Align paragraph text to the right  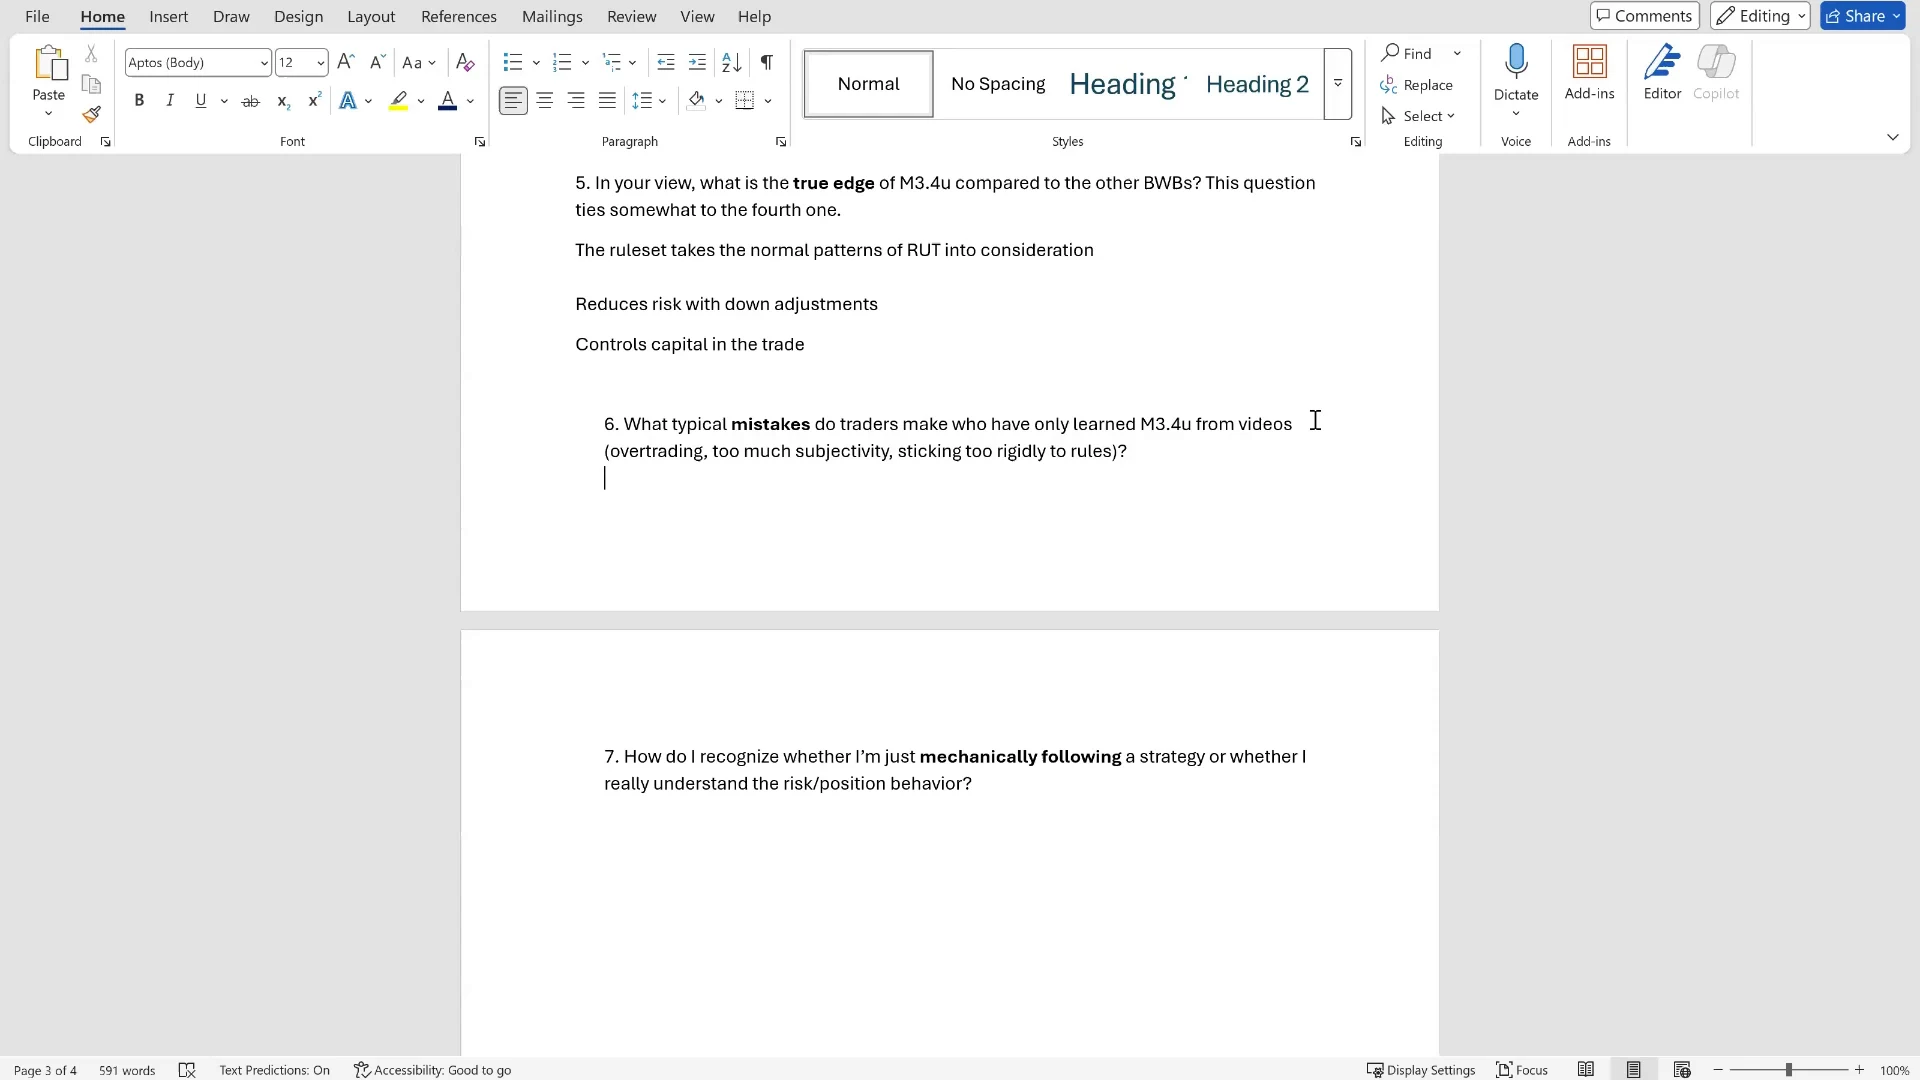[x=576, y=101]
